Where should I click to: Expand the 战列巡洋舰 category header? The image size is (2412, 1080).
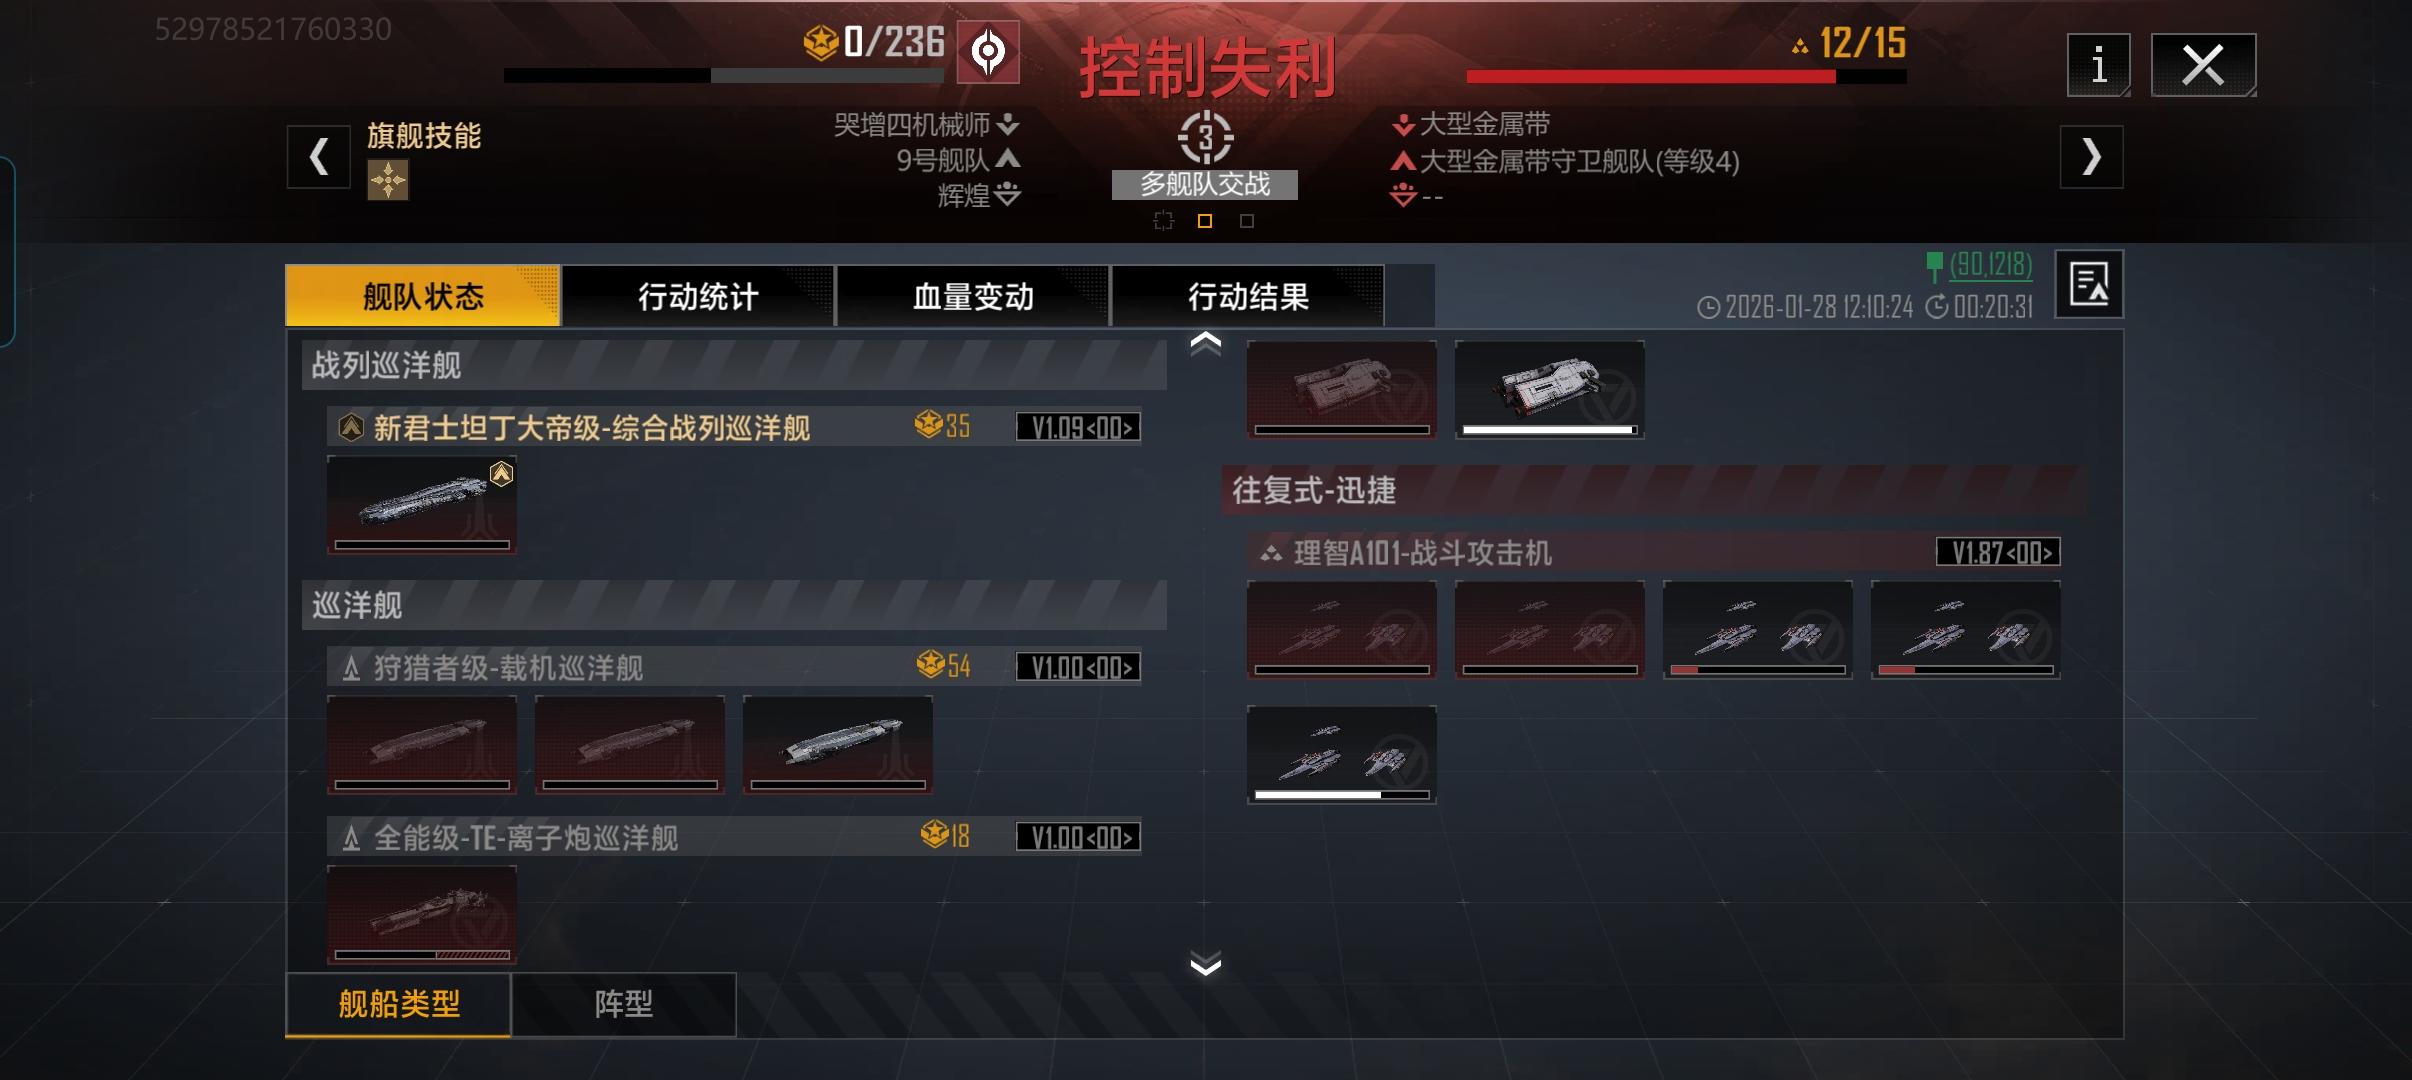pos(734,365)
